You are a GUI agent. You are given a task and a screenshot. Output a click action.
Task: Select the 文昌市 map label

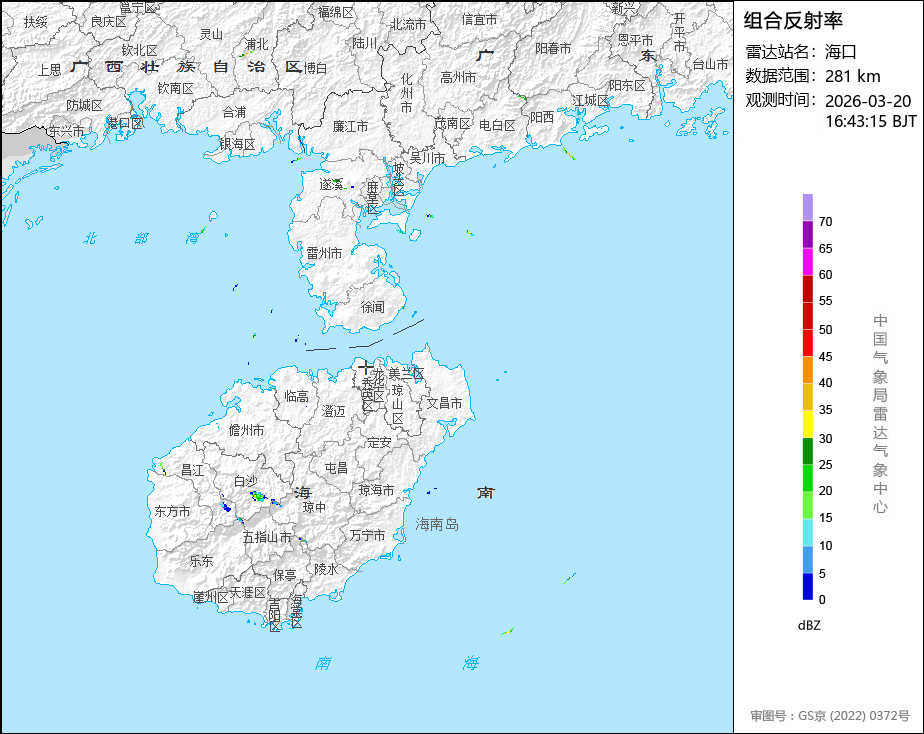click(444, 403)
